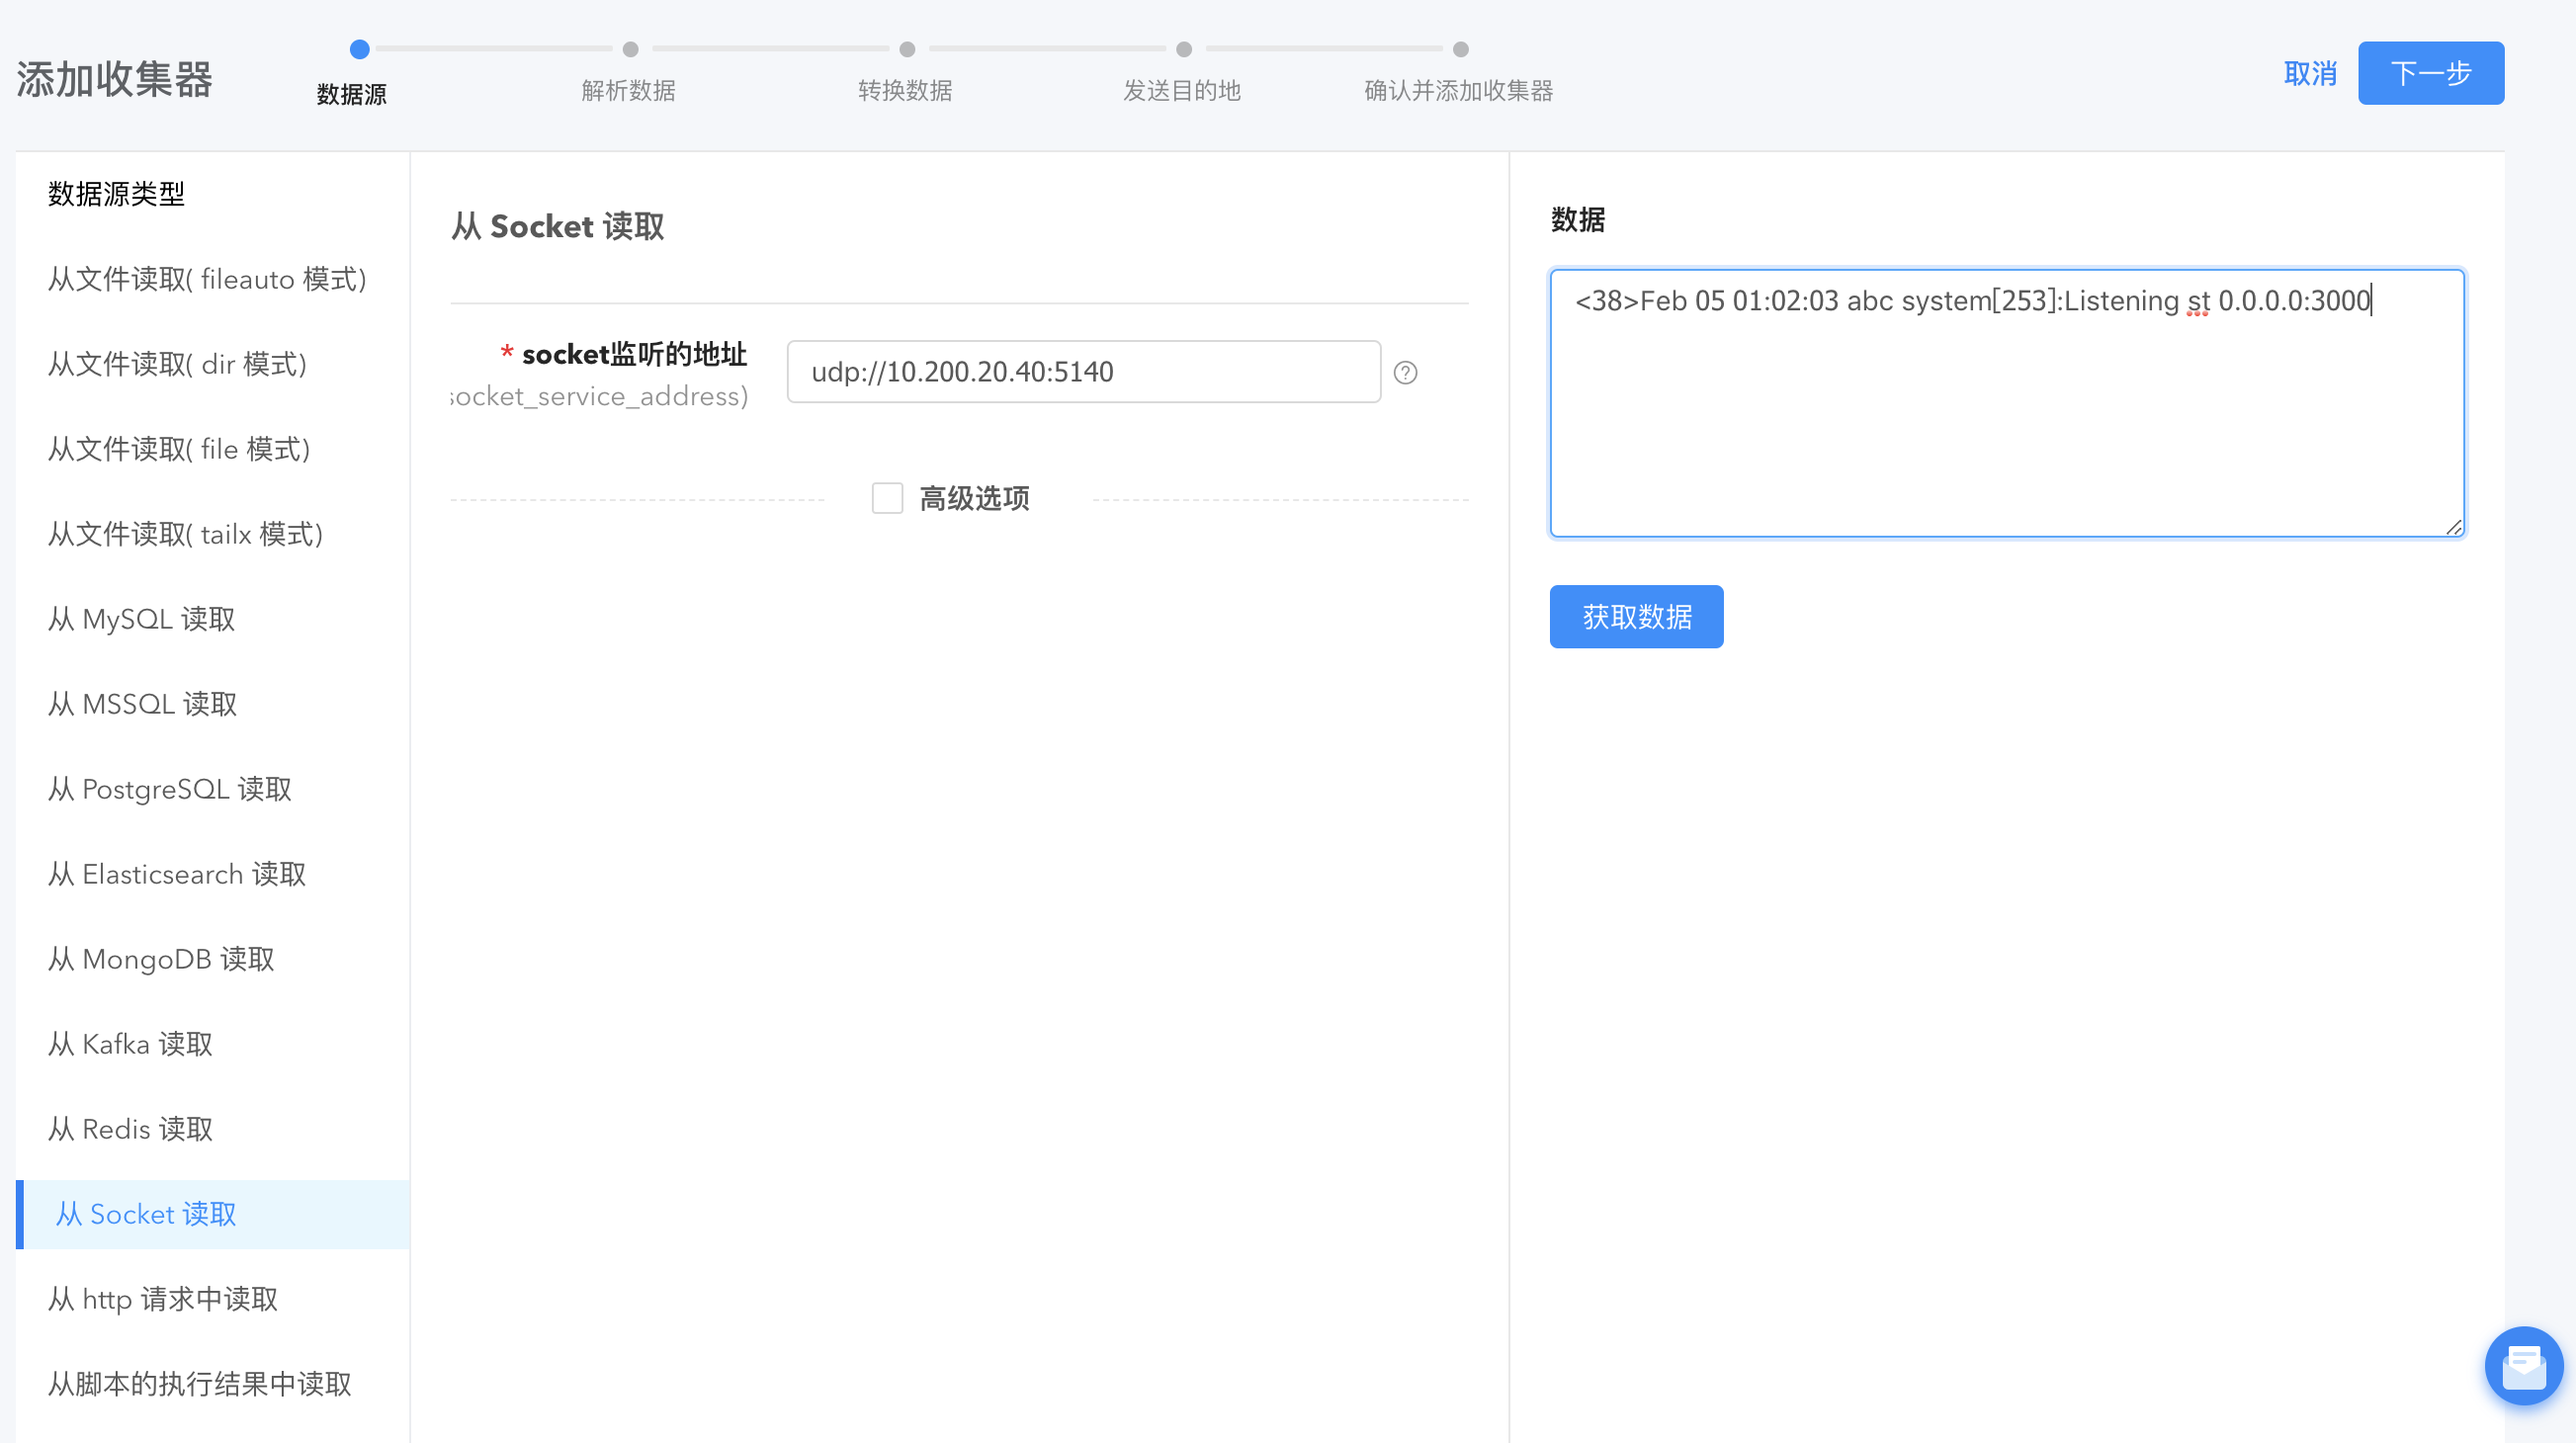Click the 高级选项 label text
The height and width of the screenshot is (1443, 2576).
(x=974, y=498)
